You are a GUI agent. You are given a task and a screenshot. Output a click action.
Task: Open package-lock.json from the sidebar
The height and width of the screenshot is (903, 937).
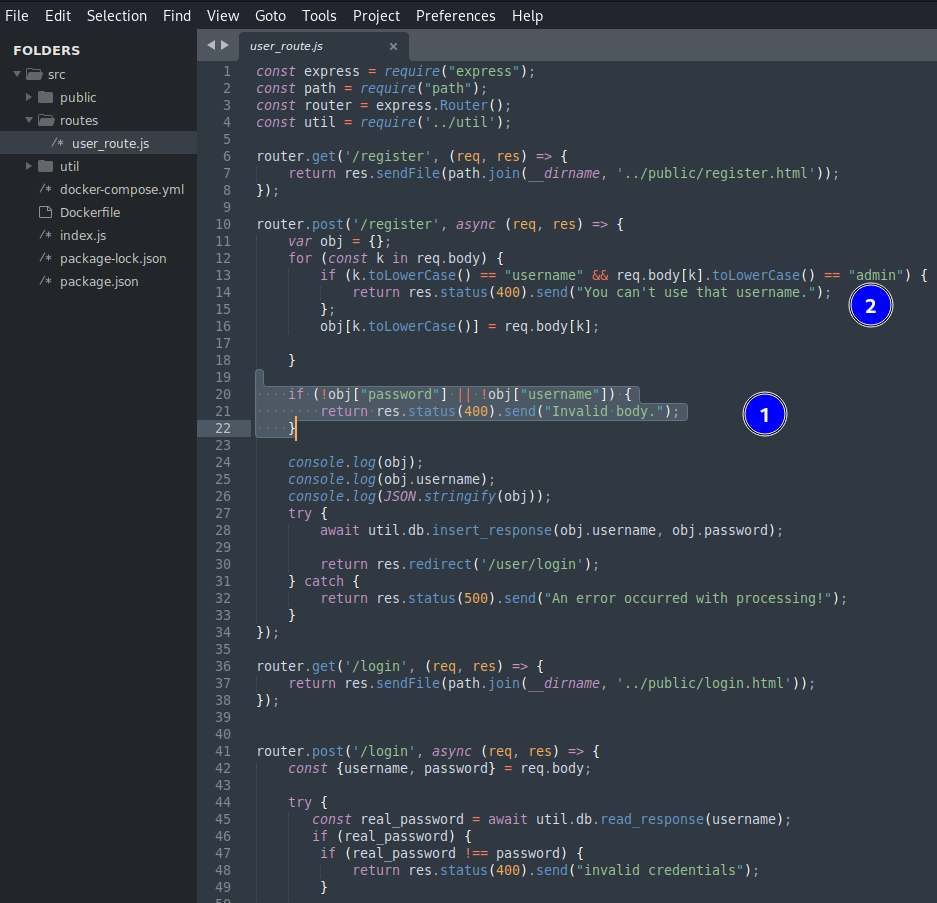(x=113, y=258)
